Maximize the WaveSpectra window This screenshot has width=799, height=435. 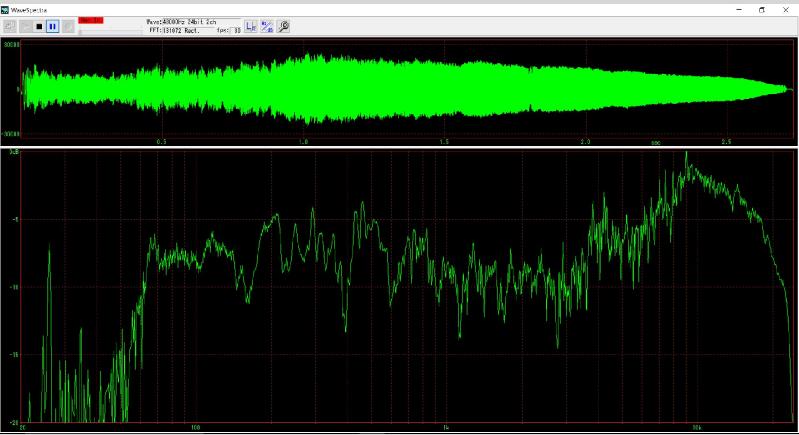tap(762, 10)
